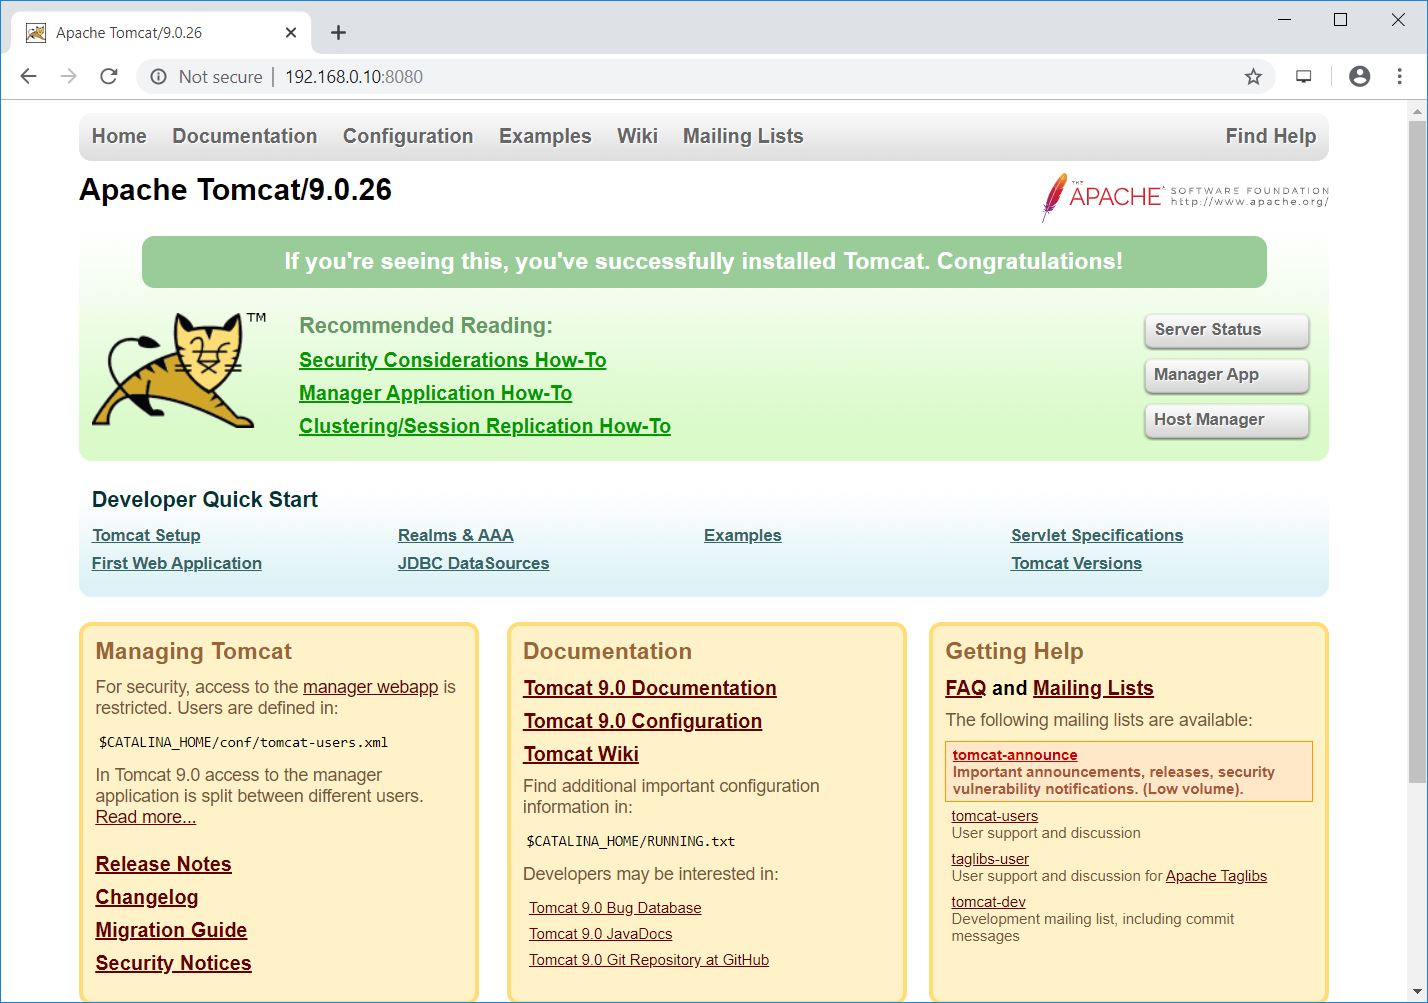This screenshot has height=1003, width=1428.
Task: Open the Wiki navigation item
Action: [x=637, y=136]
